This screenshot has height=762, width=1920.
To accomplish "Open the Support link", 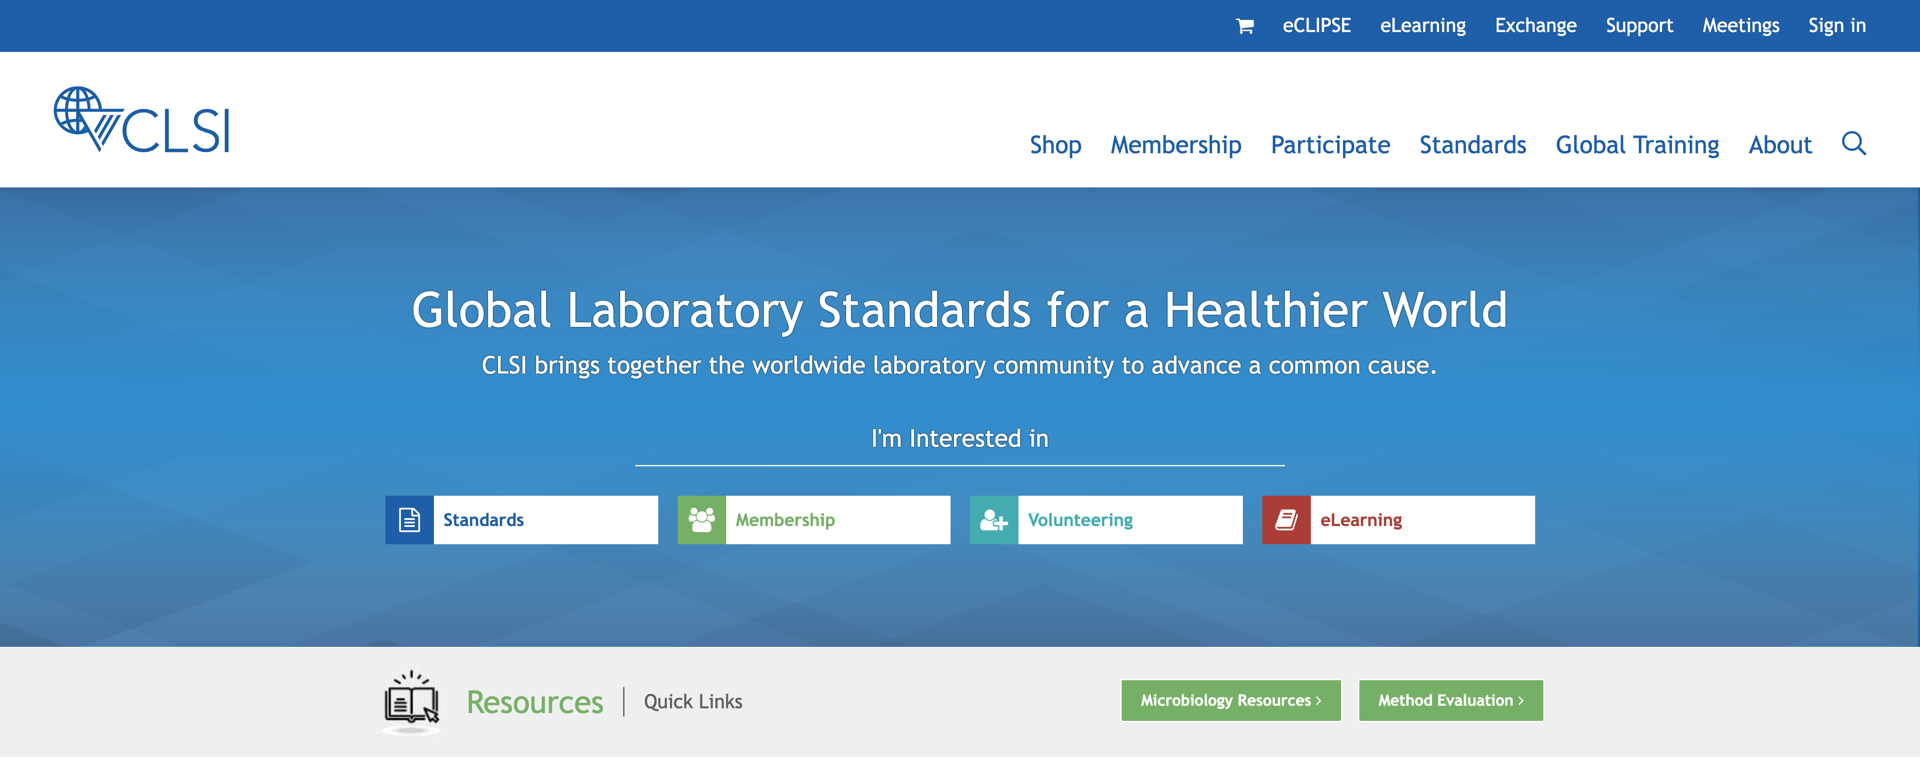I will coord(1639,26).
